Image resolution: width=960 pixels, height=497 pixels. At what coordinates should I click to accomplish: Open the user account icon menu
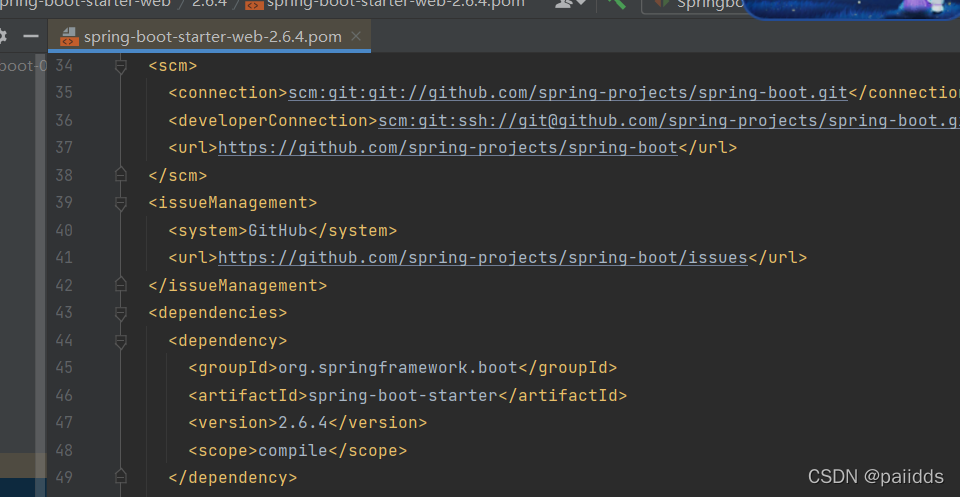pos(570,4)
